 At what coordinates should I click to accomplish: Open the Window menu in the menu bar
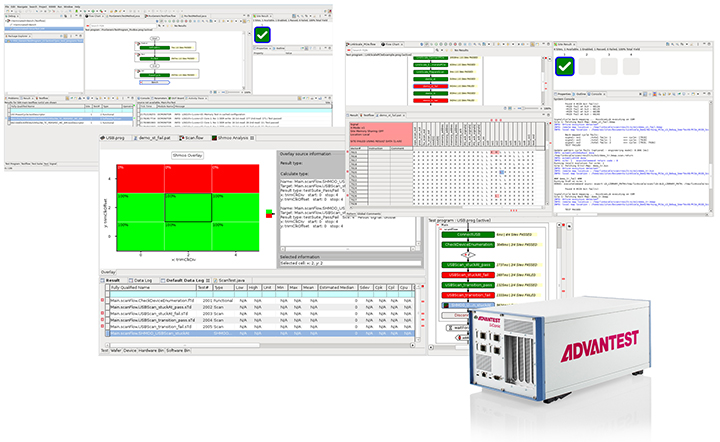[x=68, y=4]
